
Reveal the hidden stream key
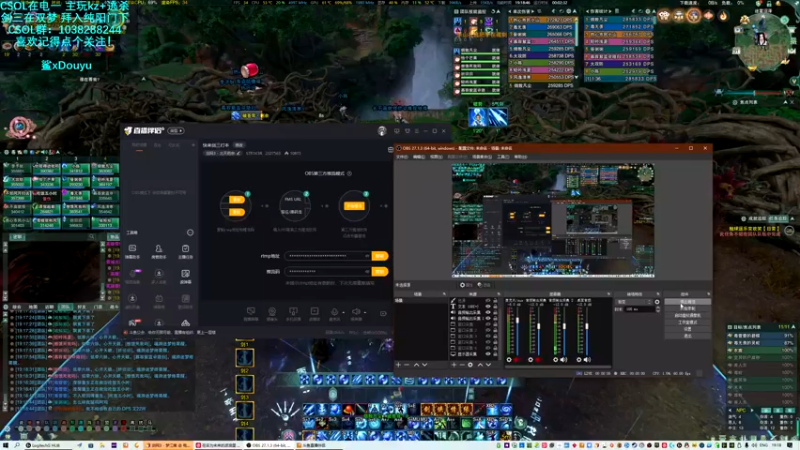tap(367, 271)
